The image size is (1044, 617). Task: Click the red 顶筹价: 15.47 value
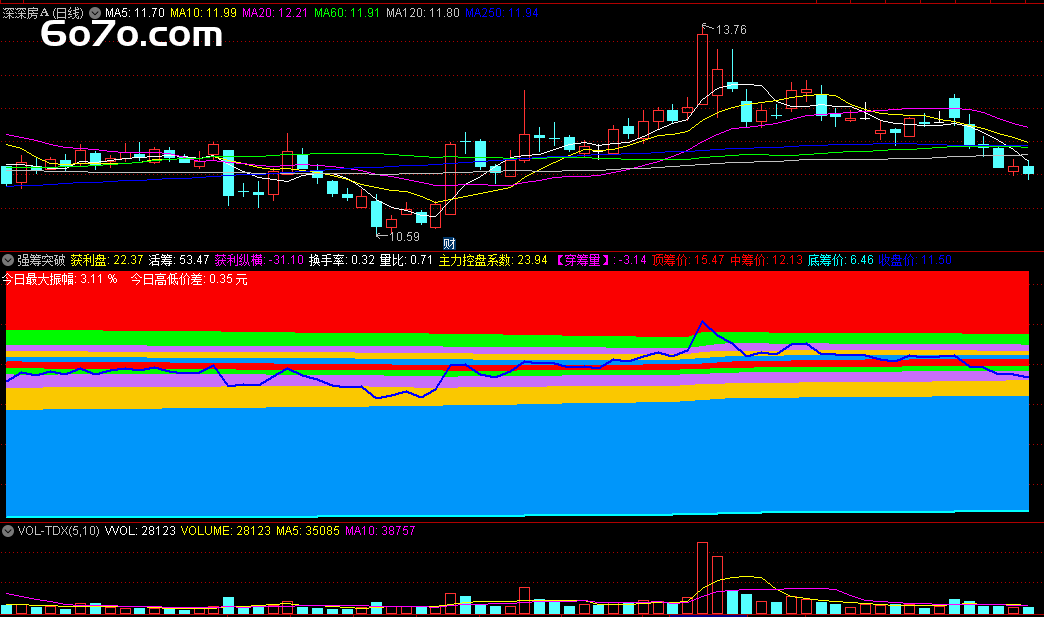[688, 260]
